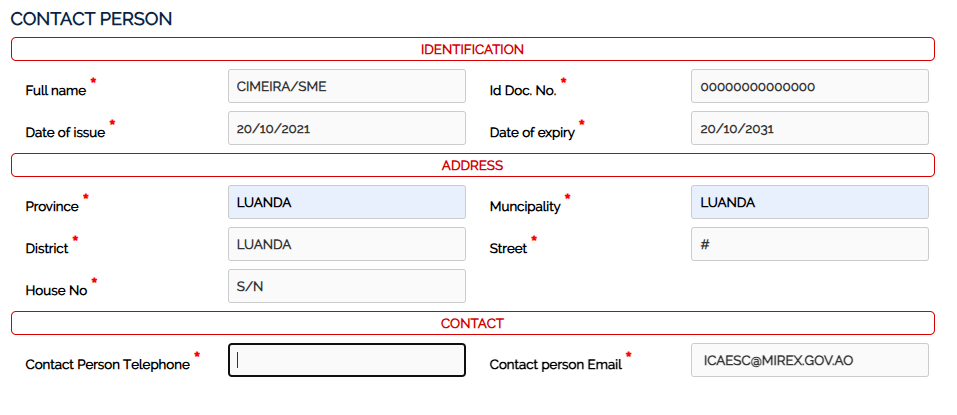Click the Full name input field
This screenshot has width=957, height=415.
coord(346,86)
